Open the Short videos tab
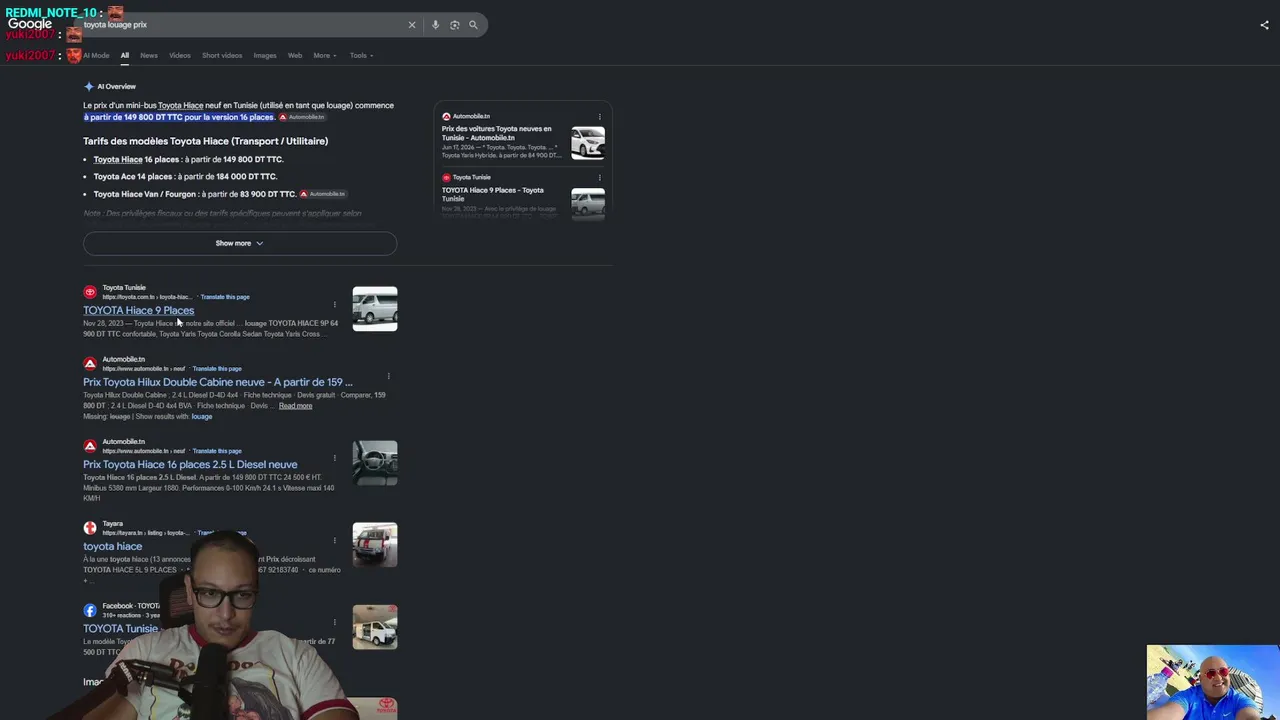 [x=222, y=55]
